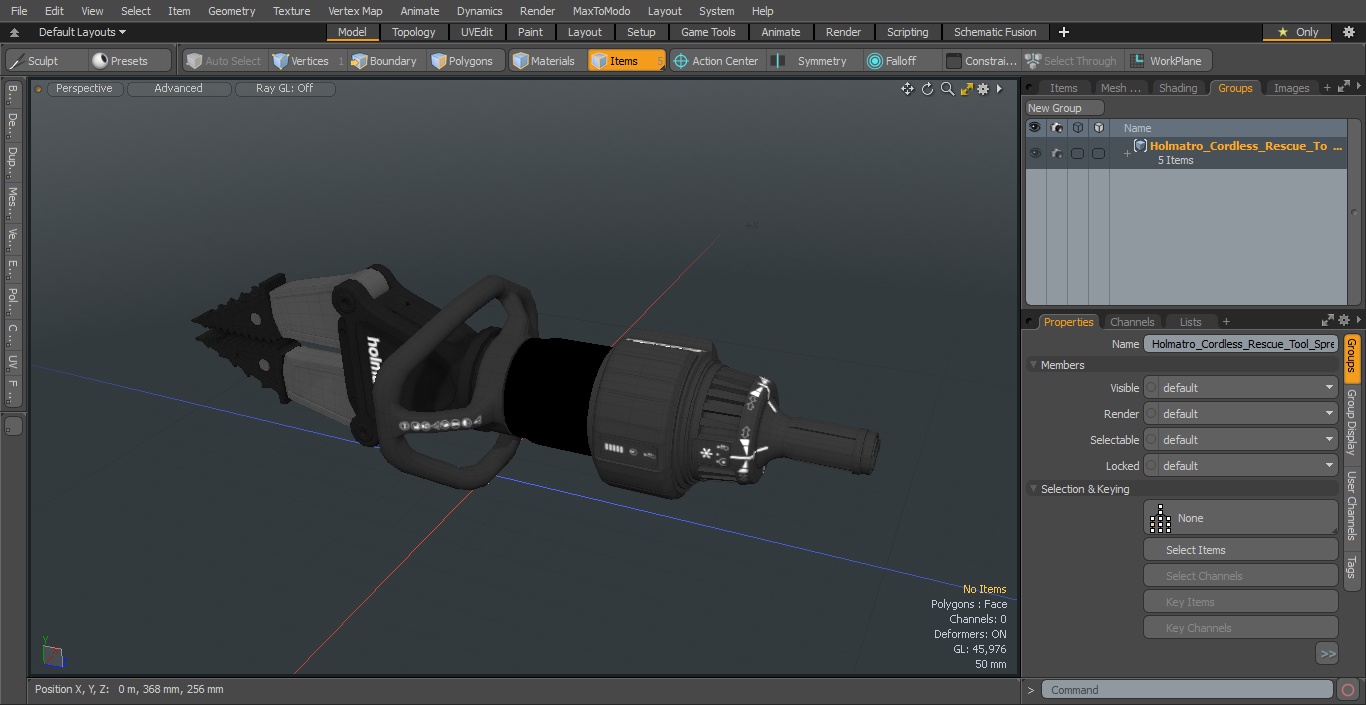Open the Action Center options
1366x705 pixels.
[716, 61]
